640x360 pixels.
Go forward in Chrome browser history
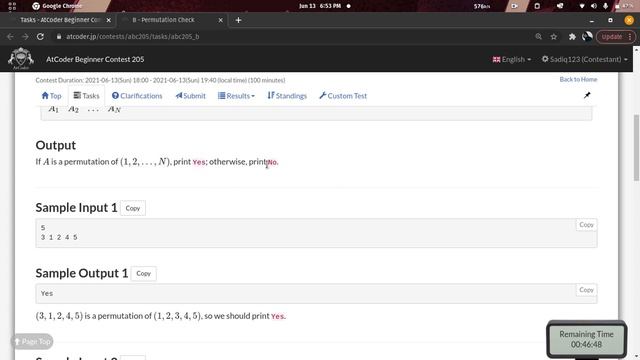coord(25,37)
